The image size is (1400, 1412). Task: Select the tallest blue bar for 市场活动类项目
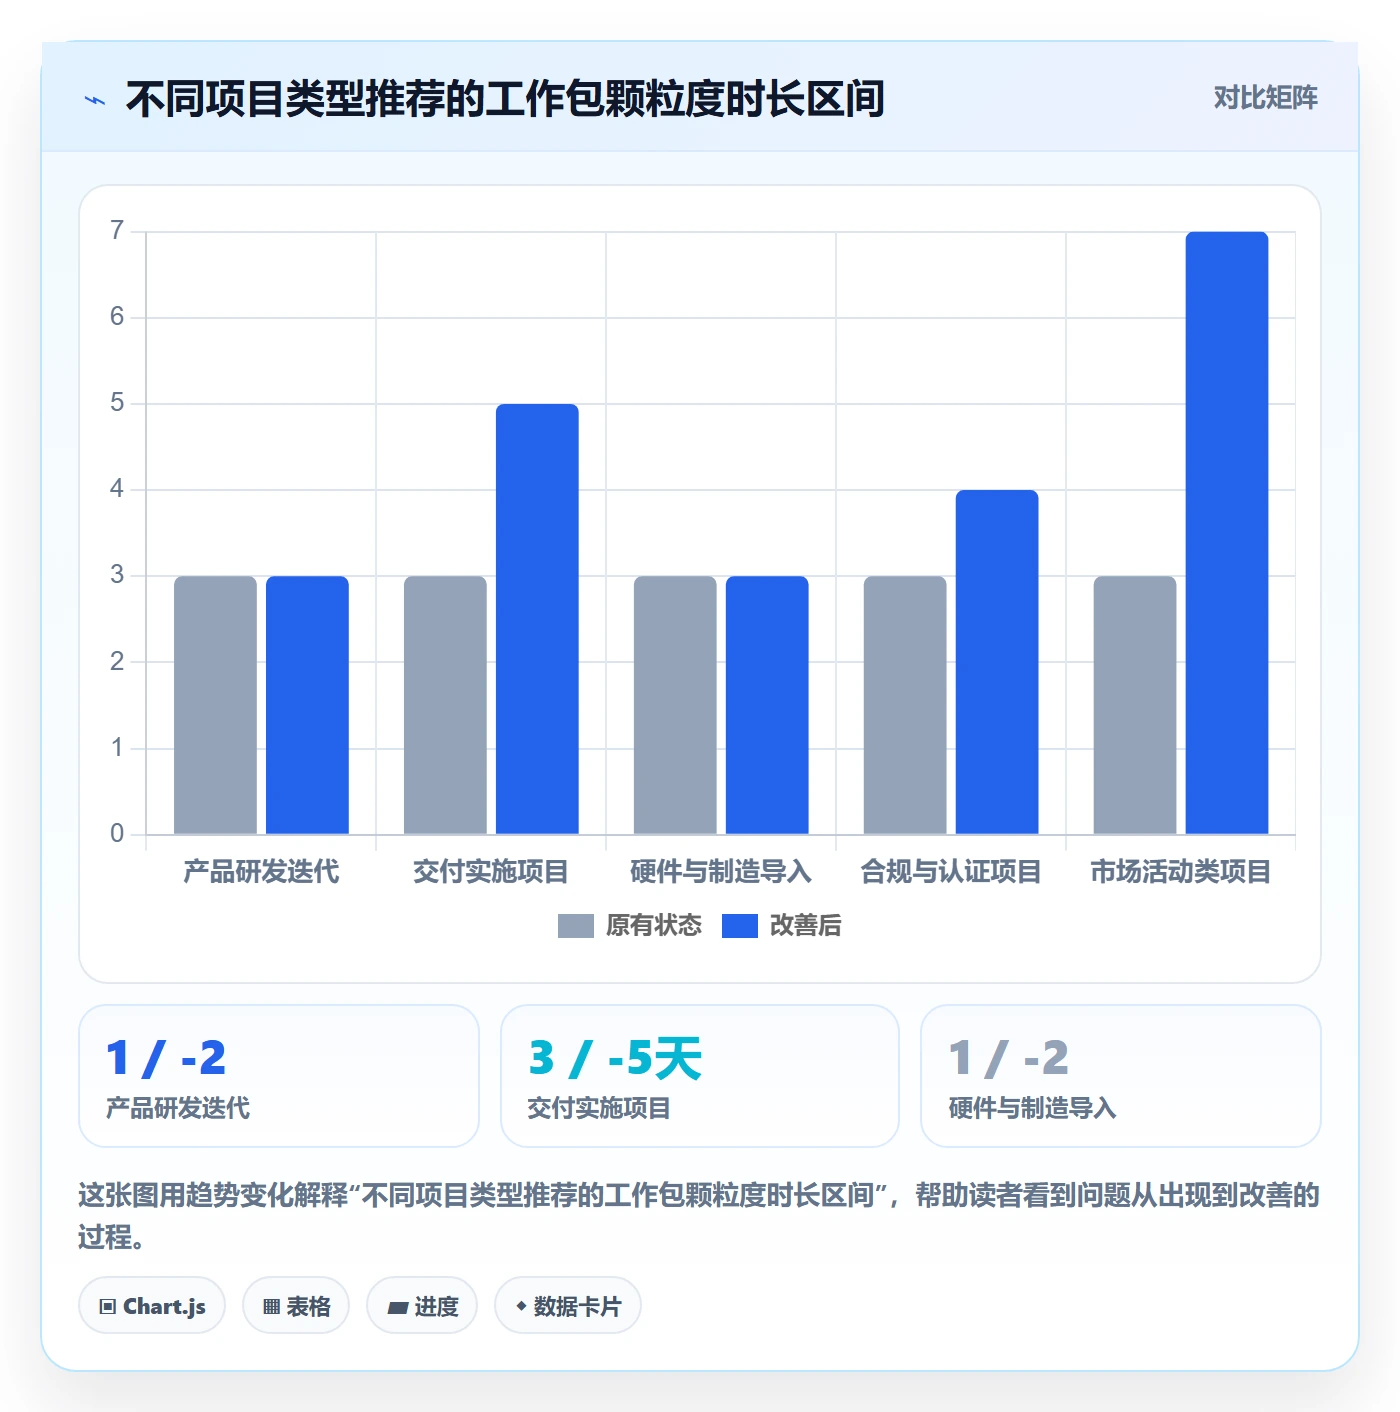coord(1227,533)
